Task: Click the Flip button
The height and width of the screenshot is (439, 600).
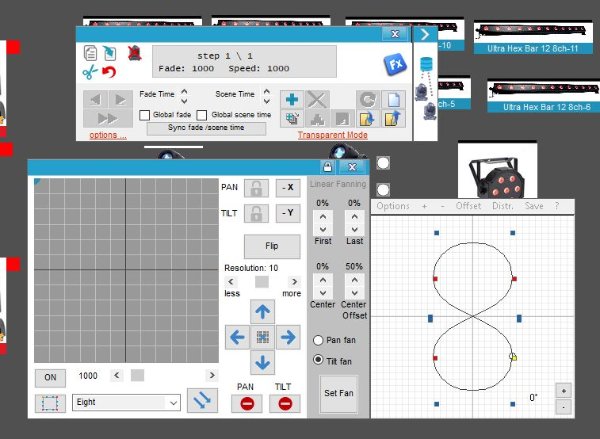Action: (272, 245)
